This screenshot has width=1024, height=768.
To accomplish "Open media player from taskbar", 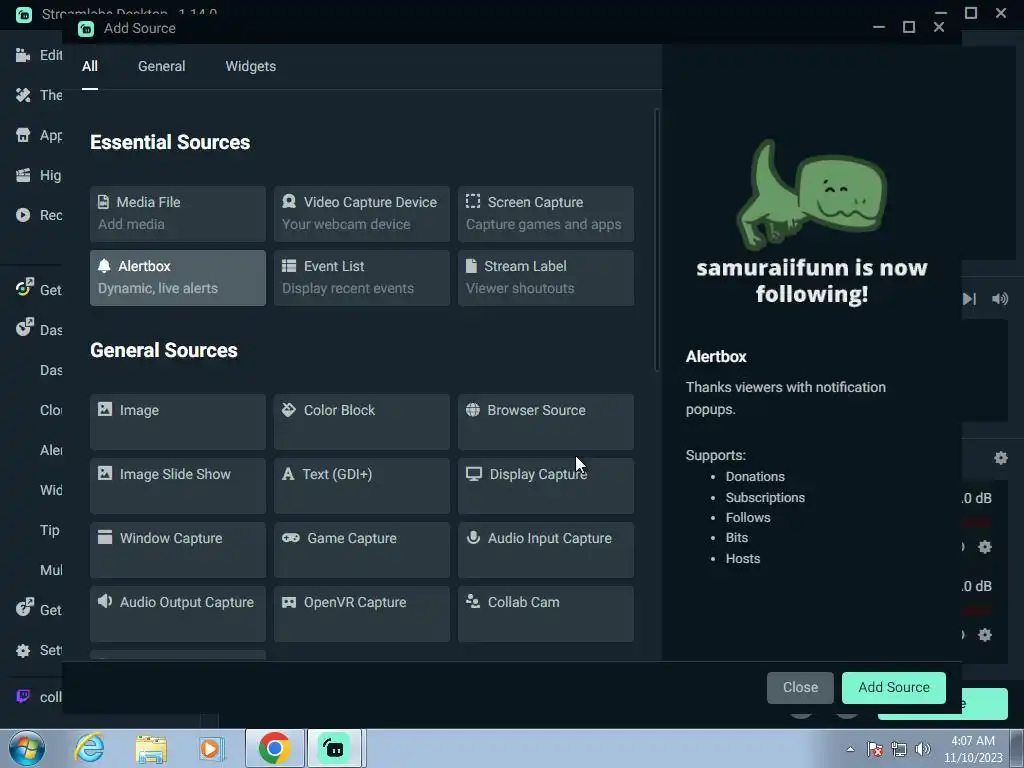I will pos(211,748).
